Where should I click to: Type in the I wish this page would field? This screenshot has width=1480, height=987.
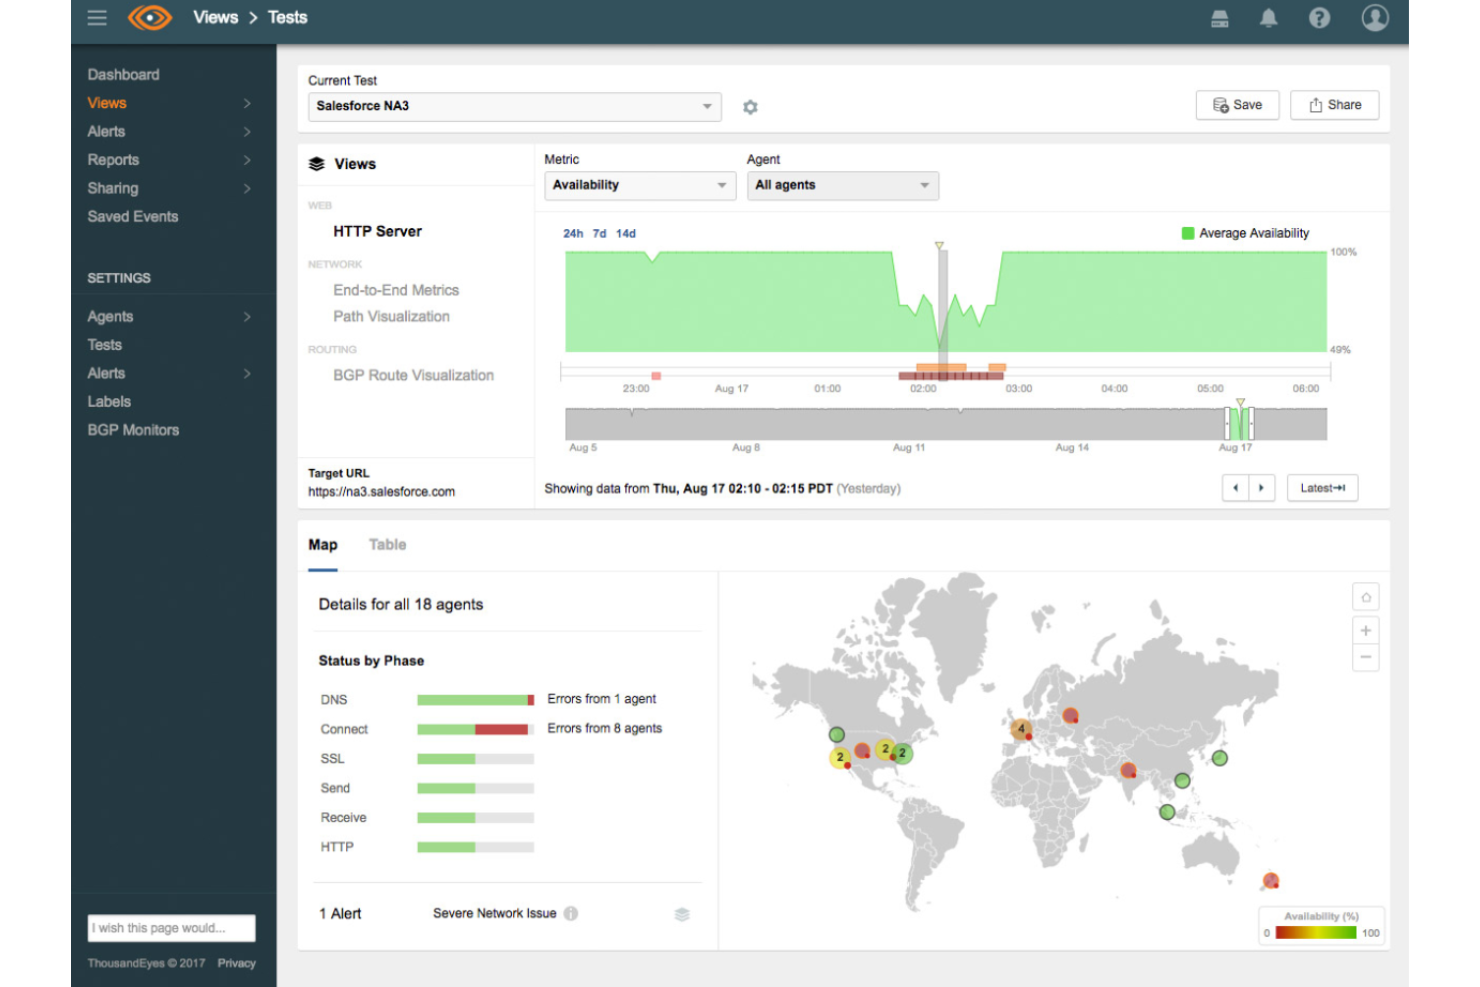tap(171, 927)
